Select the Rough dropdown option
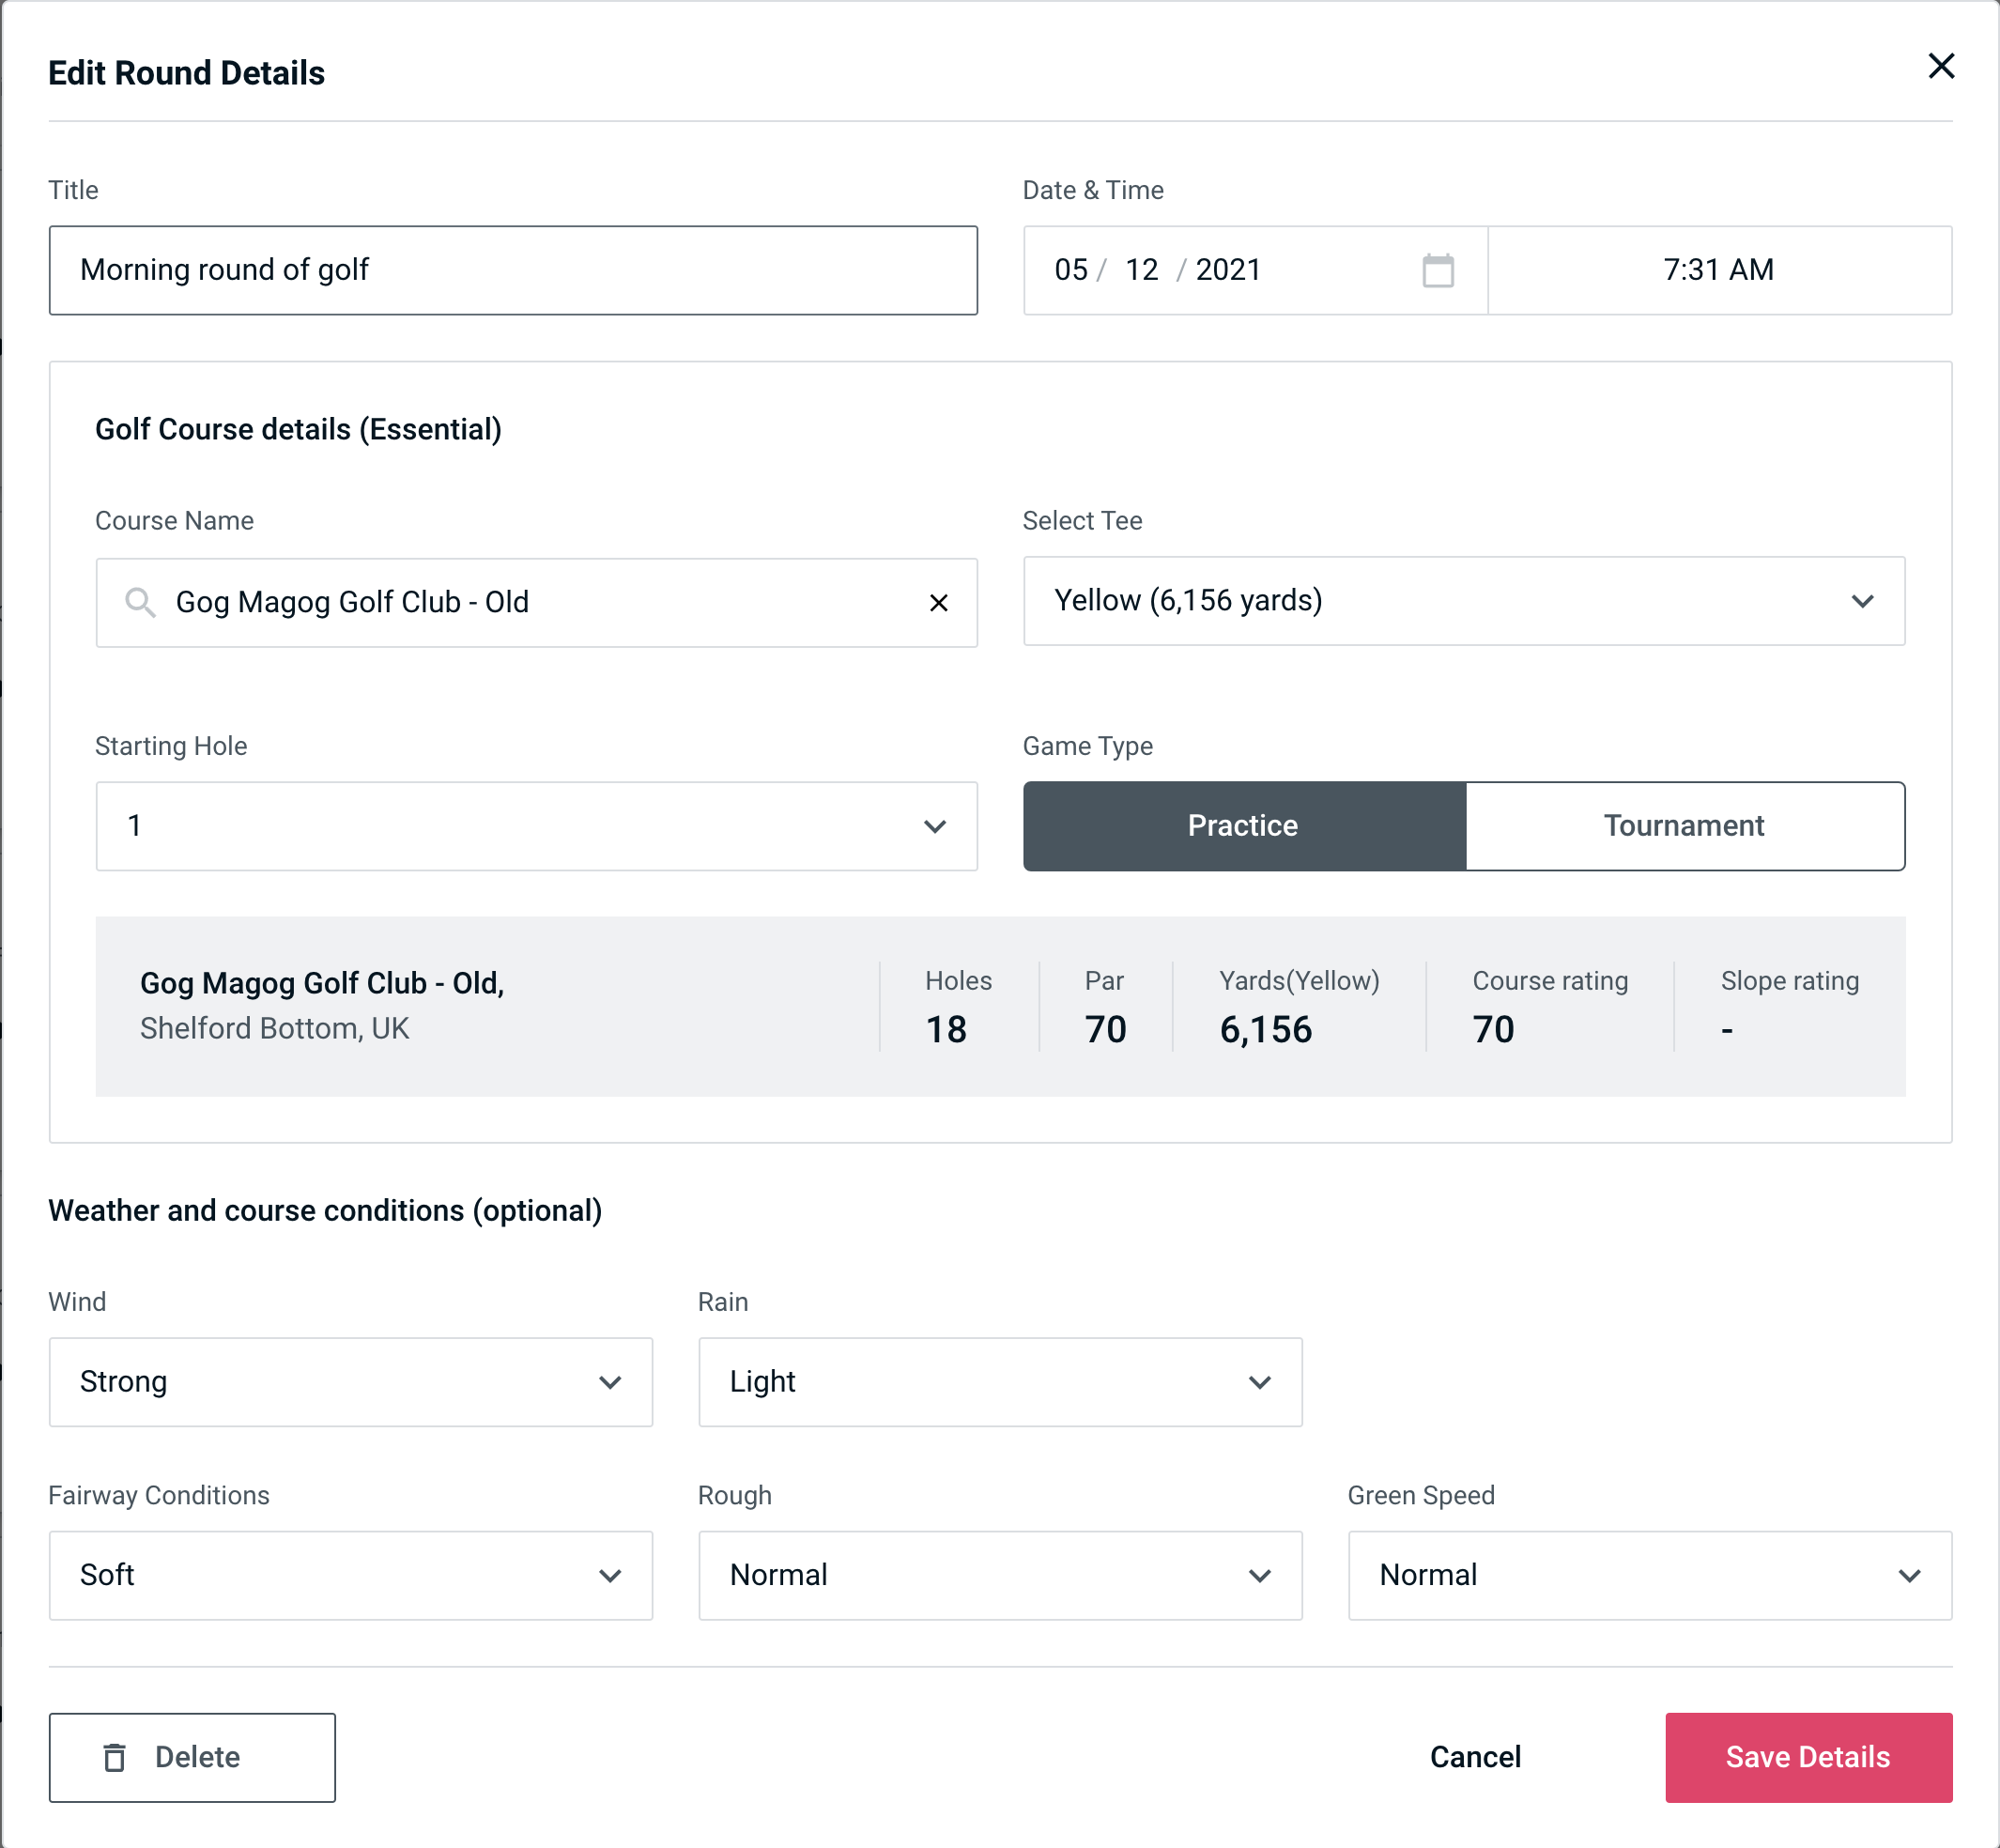This screenshot has width=2000, height=1848. point(1000,1575)
